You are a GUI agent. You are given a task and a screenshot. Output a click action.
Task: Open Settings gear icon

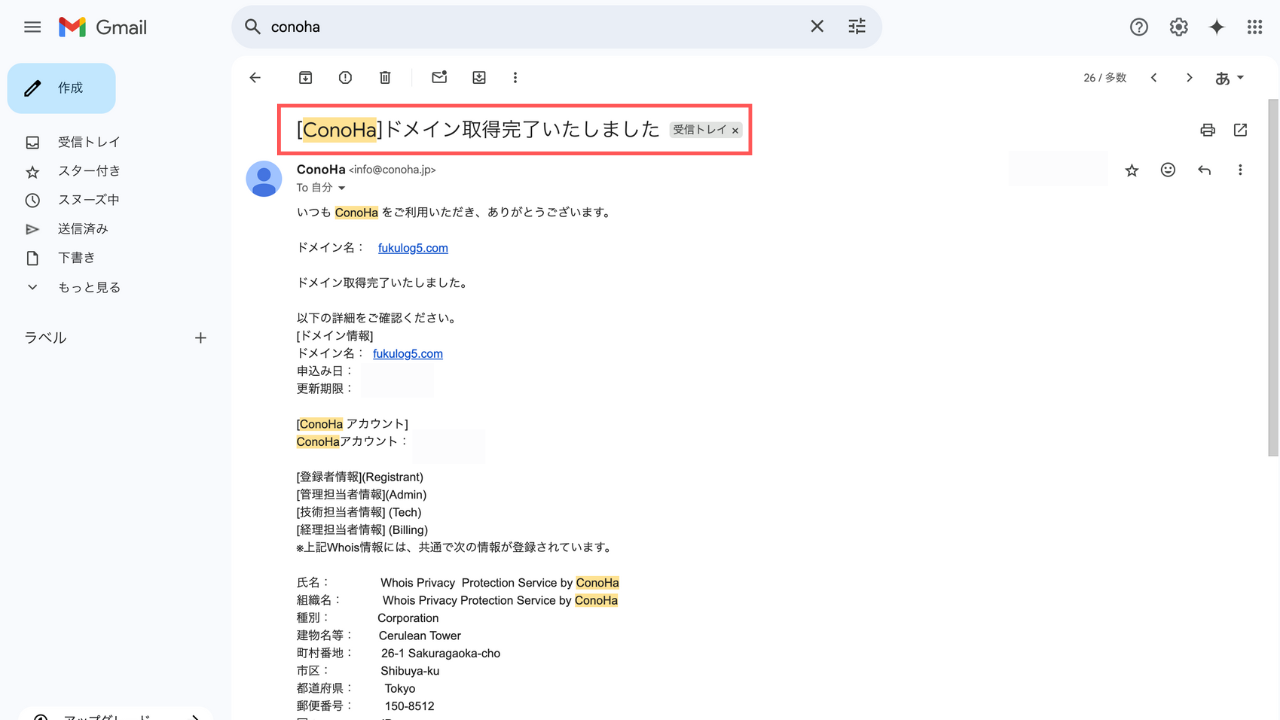[x=1179, y=27]
